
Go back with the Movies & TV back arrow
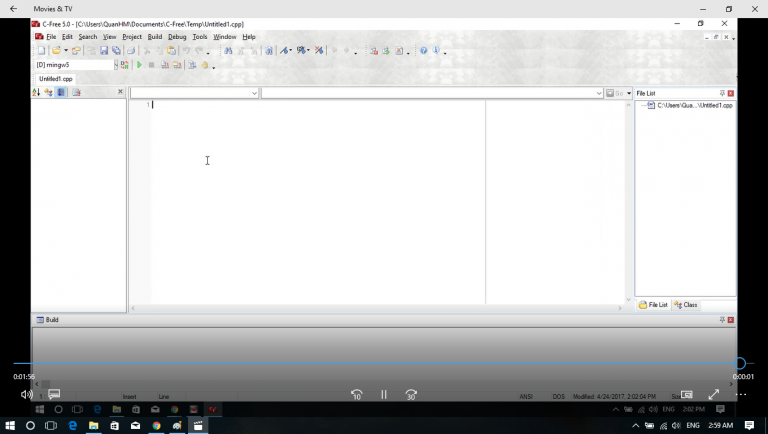coord(13,9)
